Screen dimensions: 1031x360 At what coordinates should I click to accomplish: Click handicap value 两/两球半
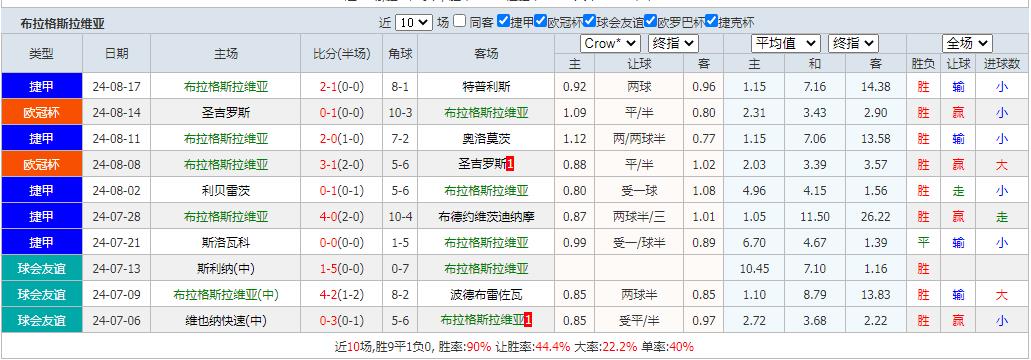[638, 139]
